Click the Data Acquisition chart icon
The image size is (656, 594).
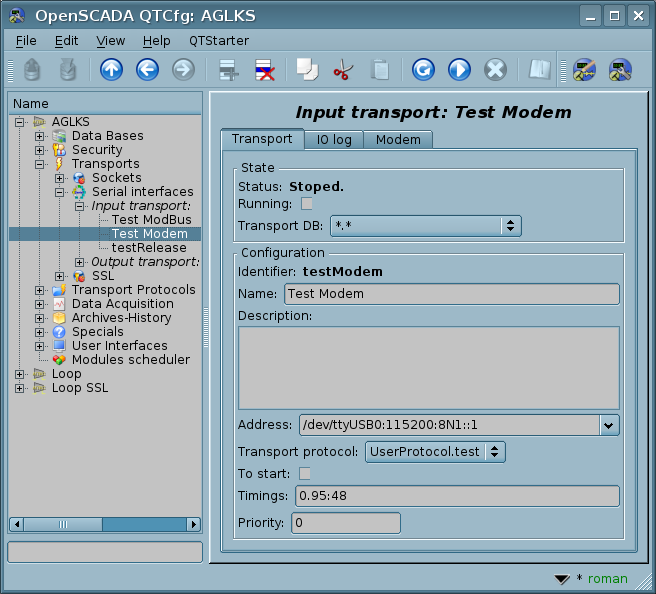[59, 304]
